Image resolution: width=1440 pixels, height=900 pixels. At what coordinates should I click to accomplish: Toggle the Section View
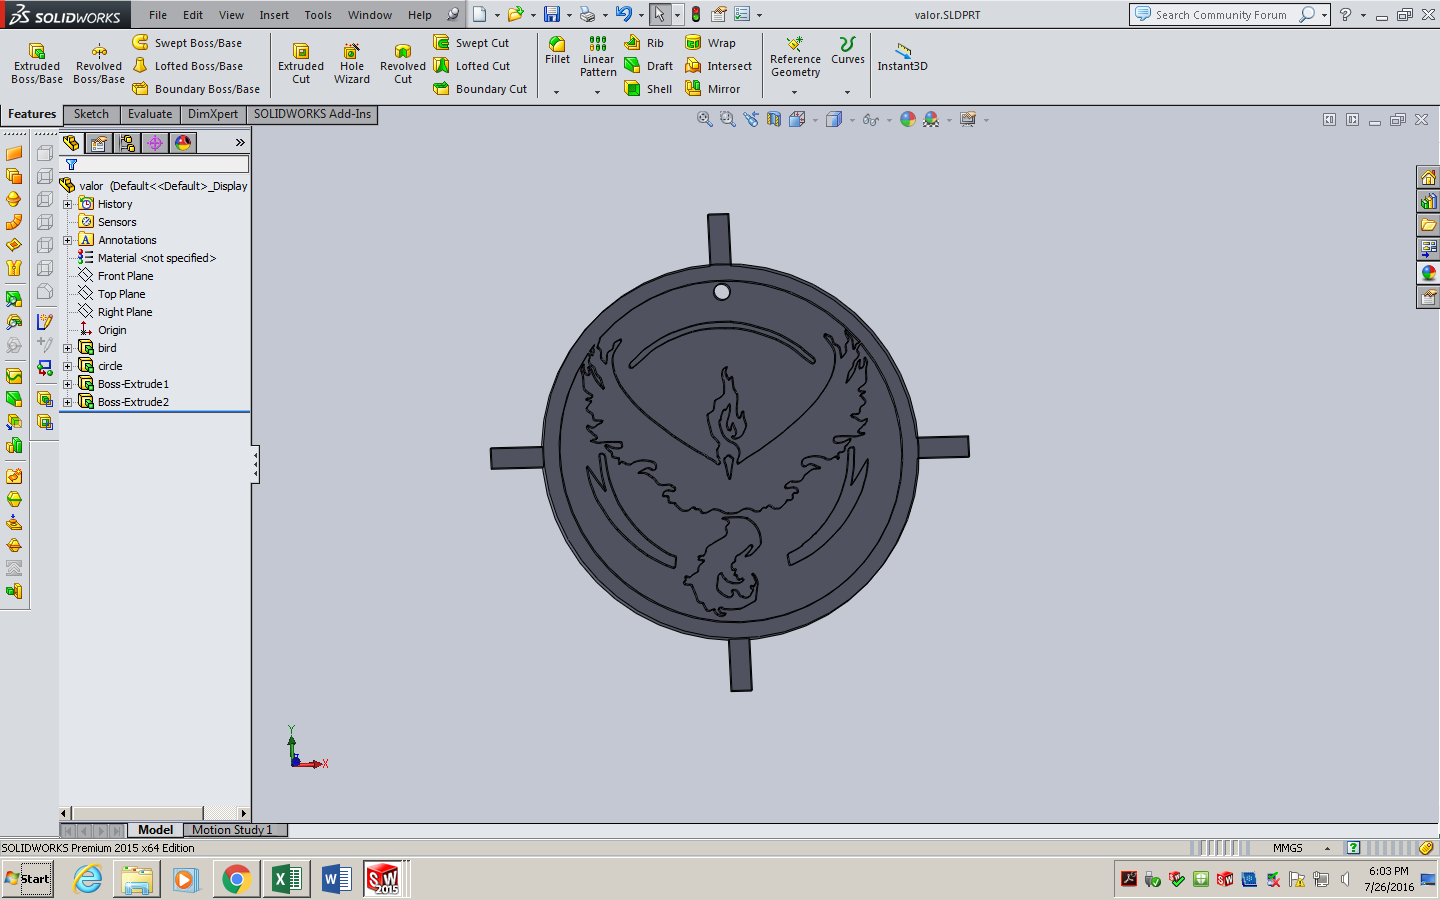(x=773, y=119)
